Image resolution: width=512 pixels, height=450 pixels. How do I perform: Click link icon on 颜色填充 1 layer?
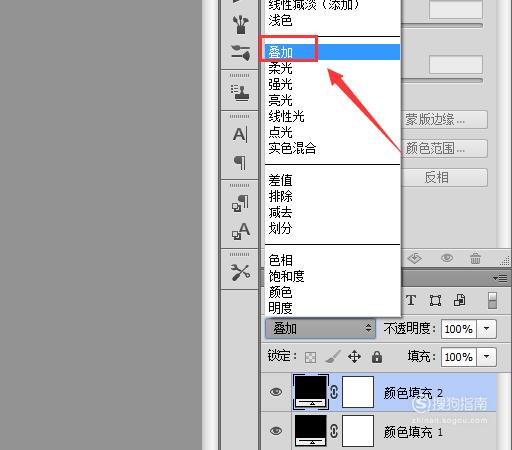tap(334, 431)
